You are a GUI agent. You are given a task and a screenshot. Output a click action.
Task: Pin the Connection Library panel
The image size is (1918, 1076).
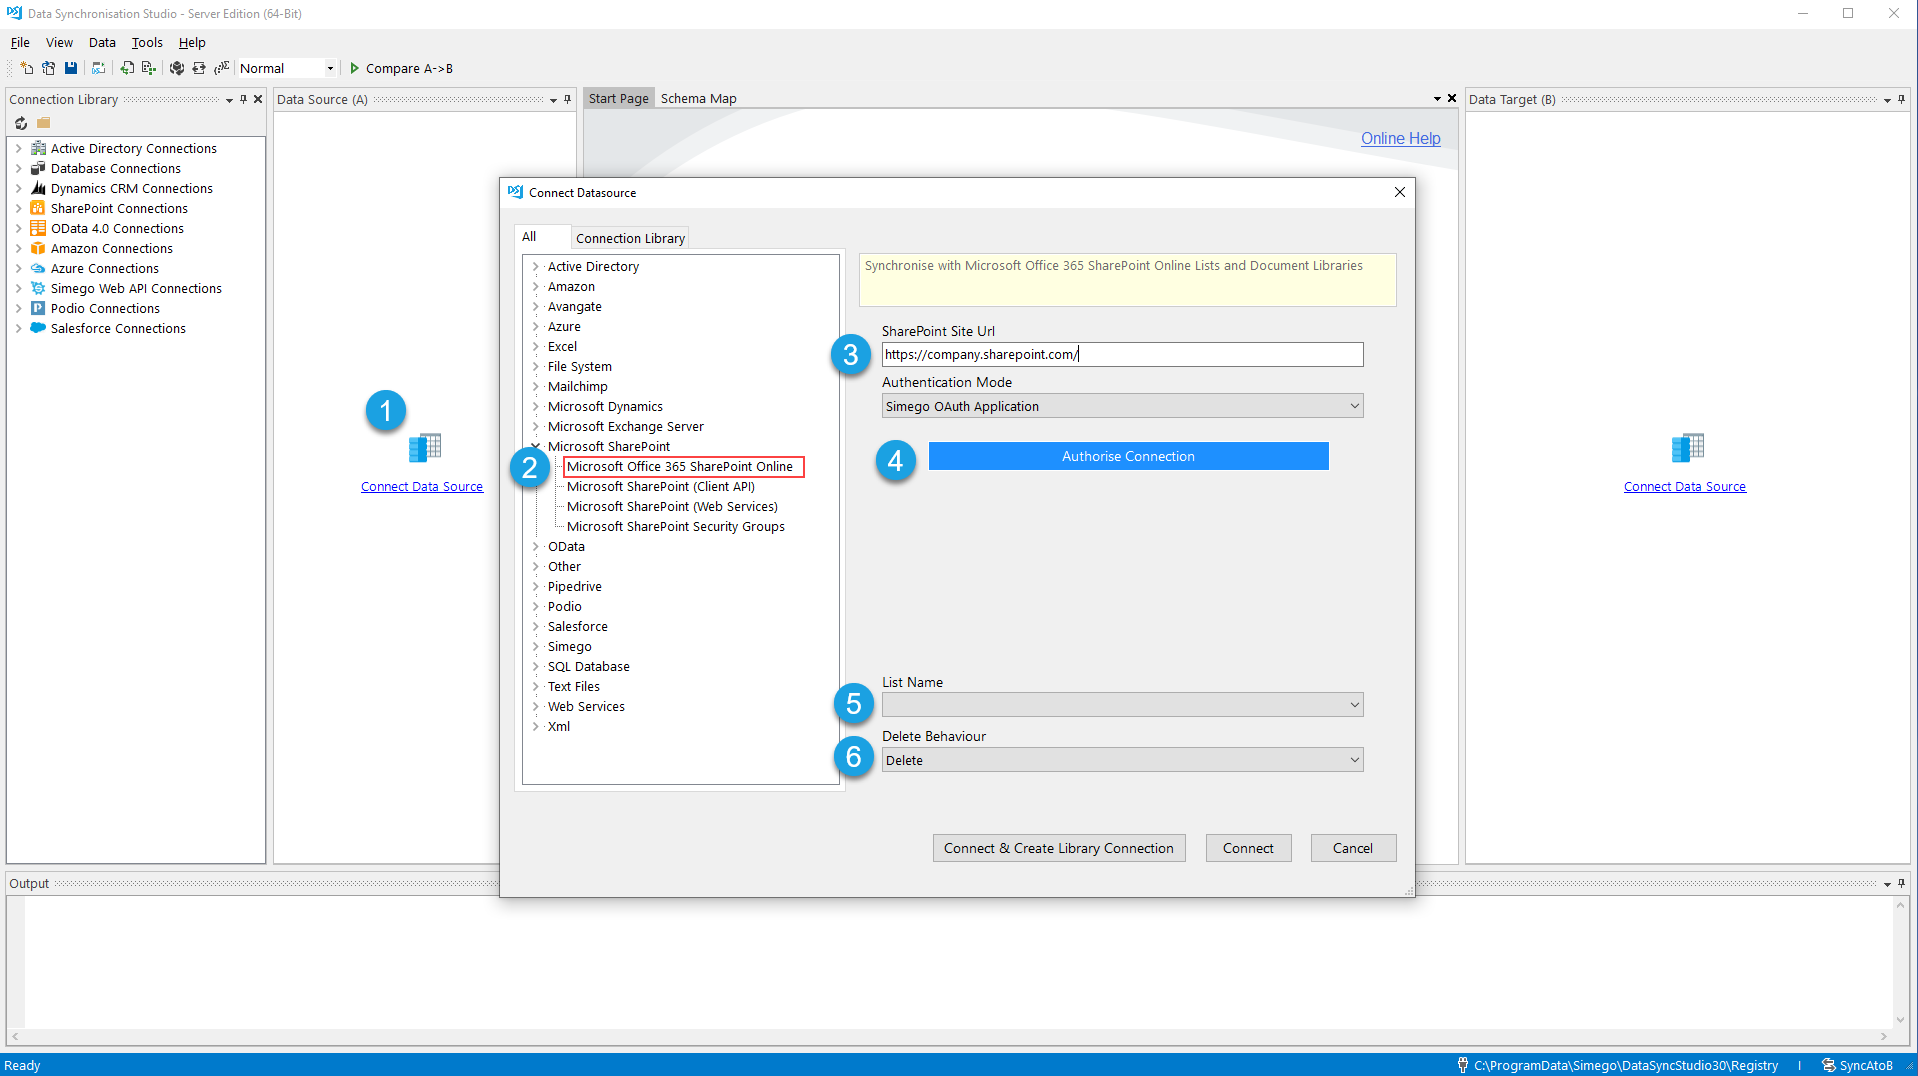coord(243,99)
